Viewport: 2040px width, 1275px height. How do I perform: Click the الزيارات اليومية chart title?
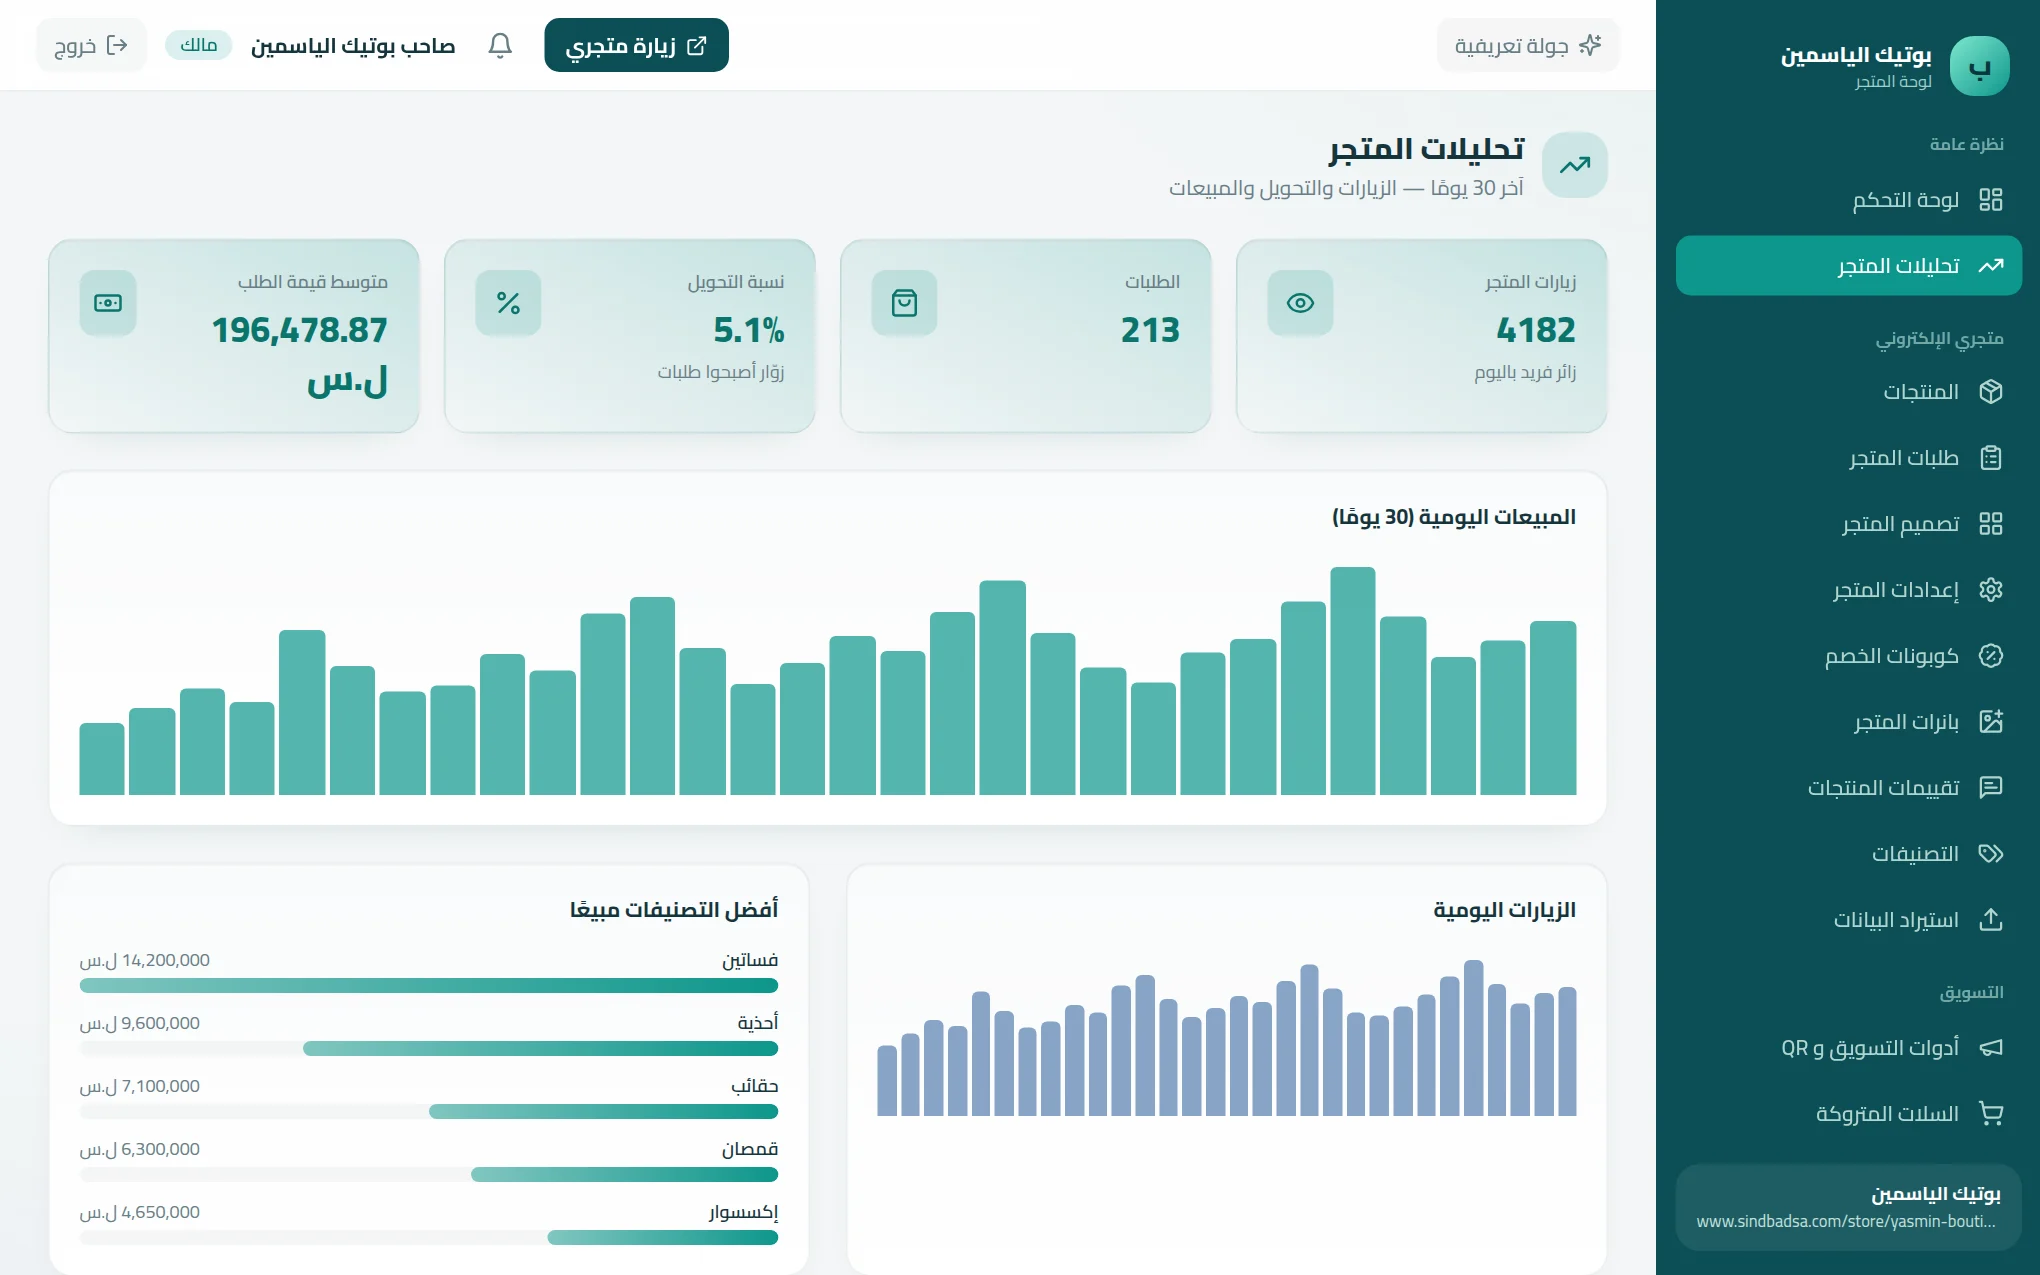[x=1504, y=910]
